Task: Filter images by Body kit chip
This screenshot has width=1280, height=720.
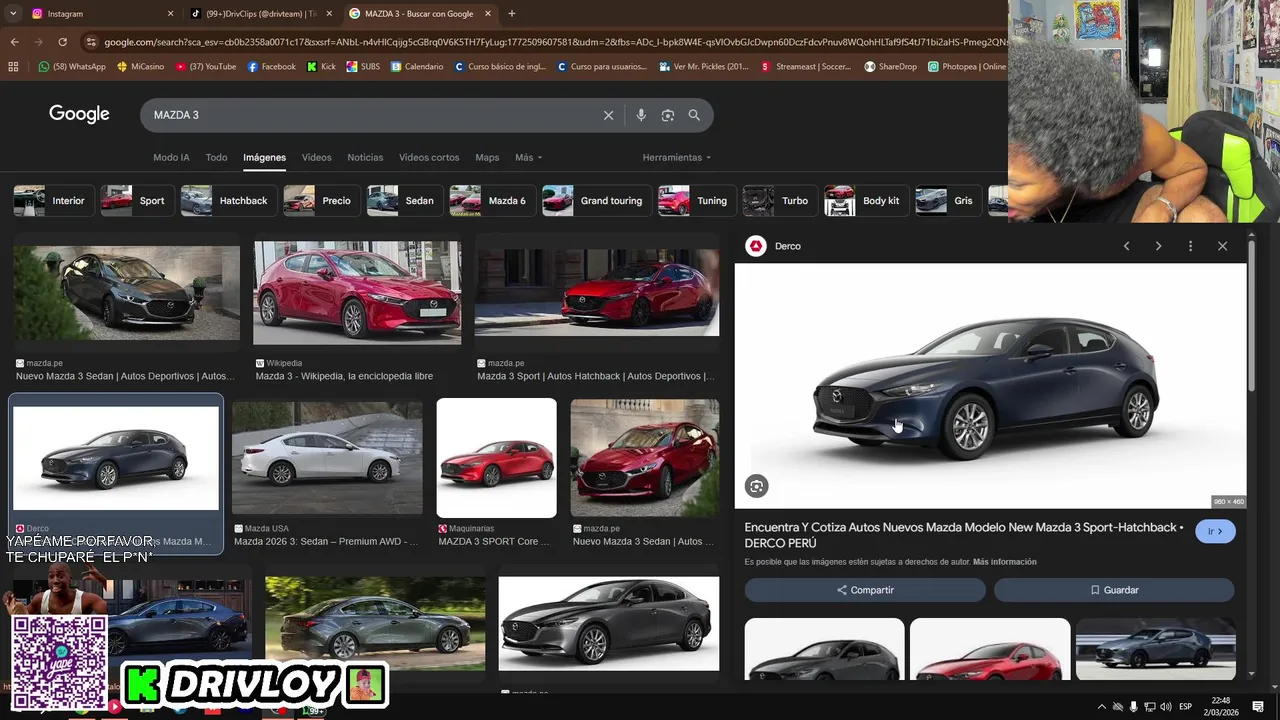Action: (865, 201)
